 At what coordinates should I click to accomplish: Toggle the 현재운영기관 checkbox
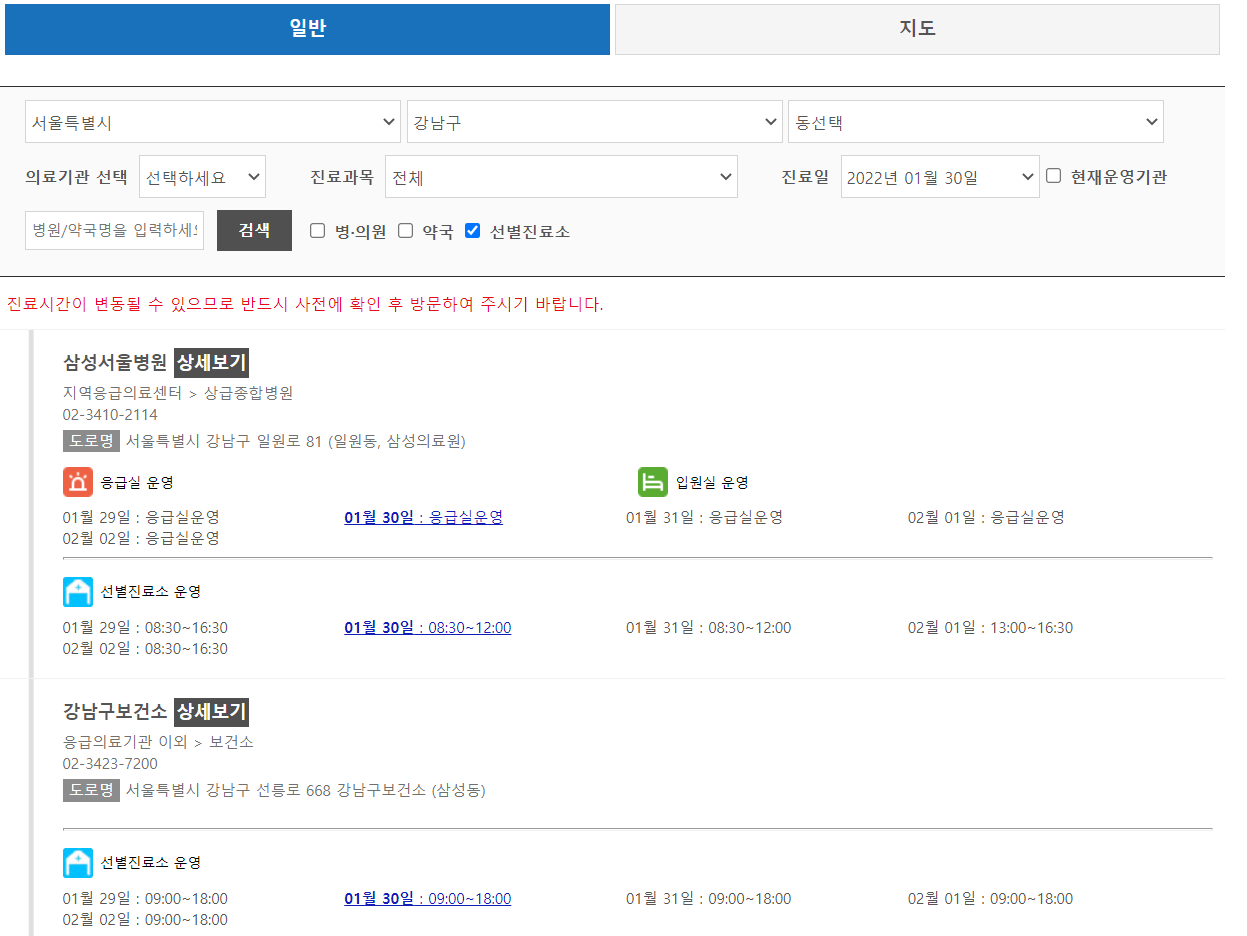(1053, 176)
